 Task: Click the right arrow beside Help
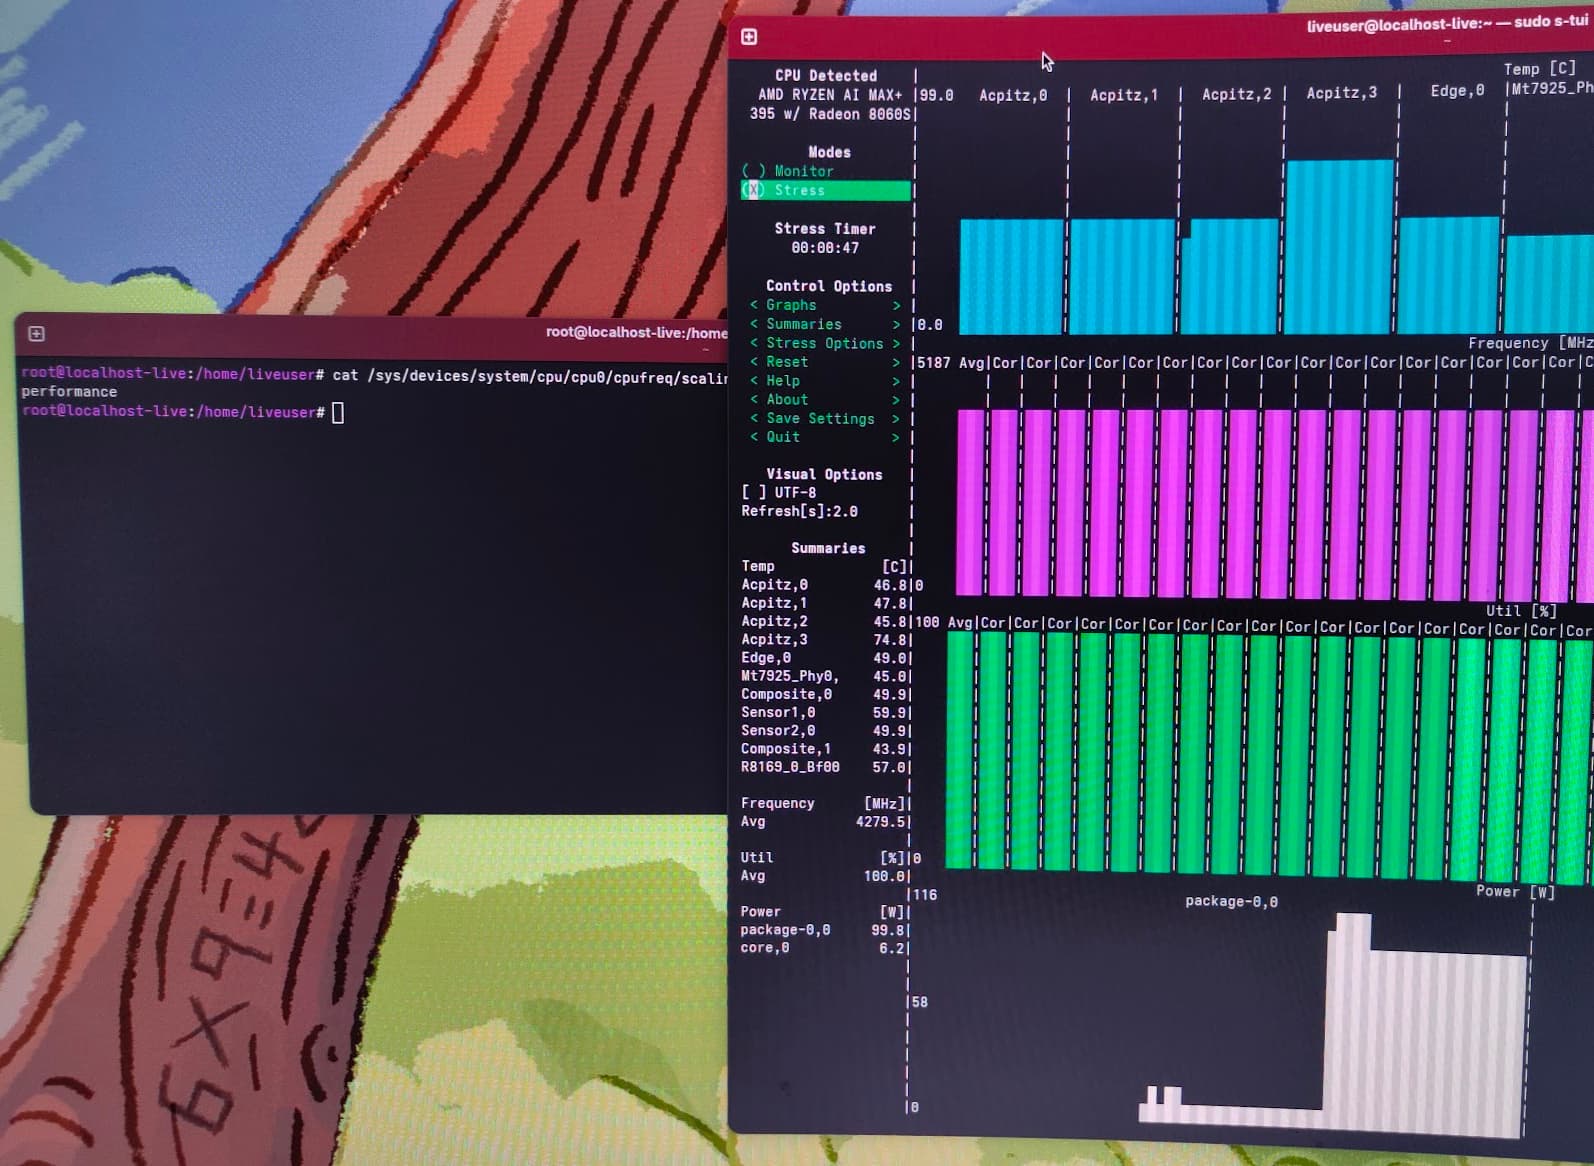(896, 381)
